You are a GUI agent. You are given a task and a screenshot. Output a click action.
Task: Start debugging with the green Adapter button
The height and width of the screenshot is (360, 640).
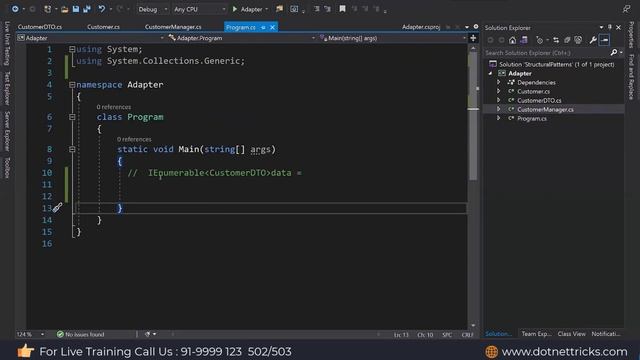click(247, 9)
